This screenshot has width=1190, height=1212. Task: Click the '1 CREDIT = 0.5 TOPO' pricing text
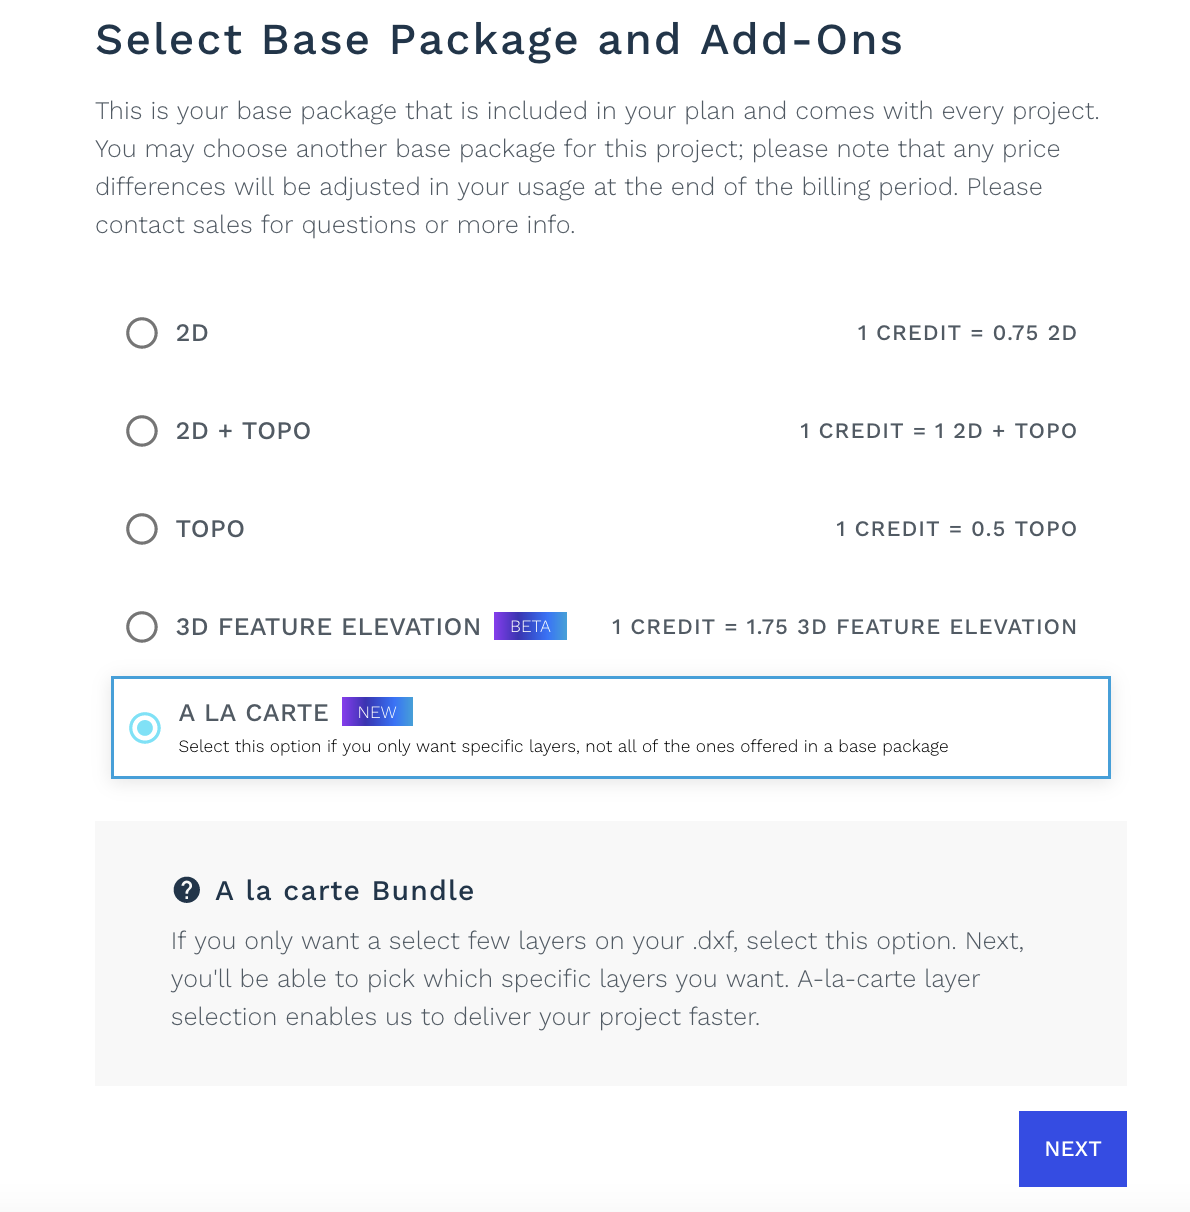(956, 529)
